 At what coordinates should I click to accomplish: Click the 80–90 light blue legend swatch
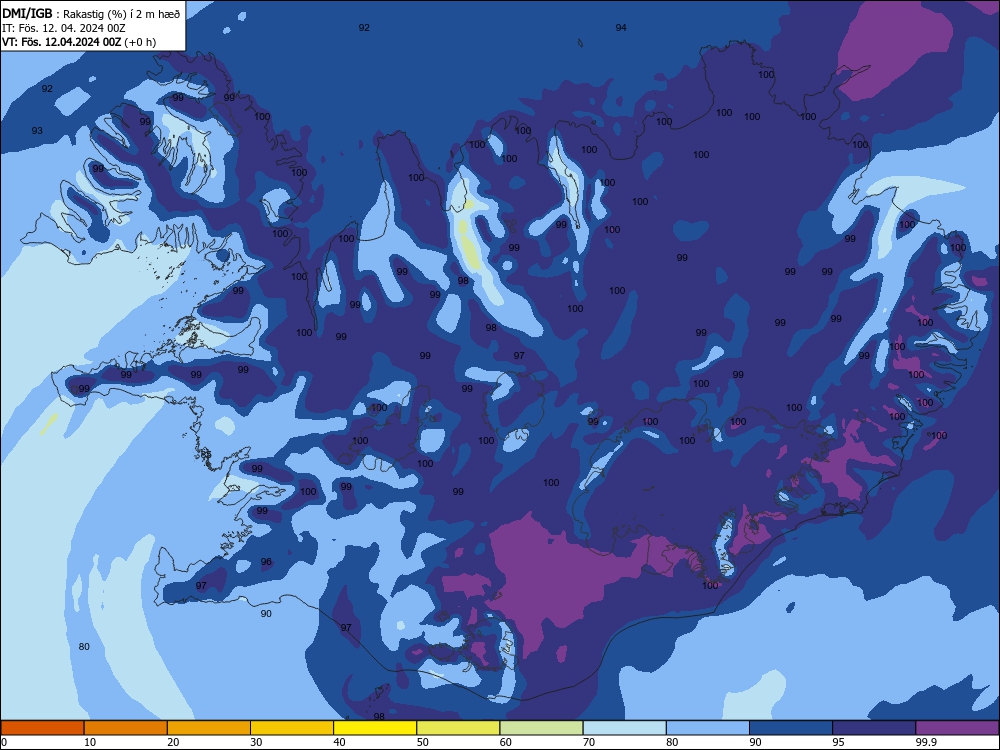(x=708, y=728)
